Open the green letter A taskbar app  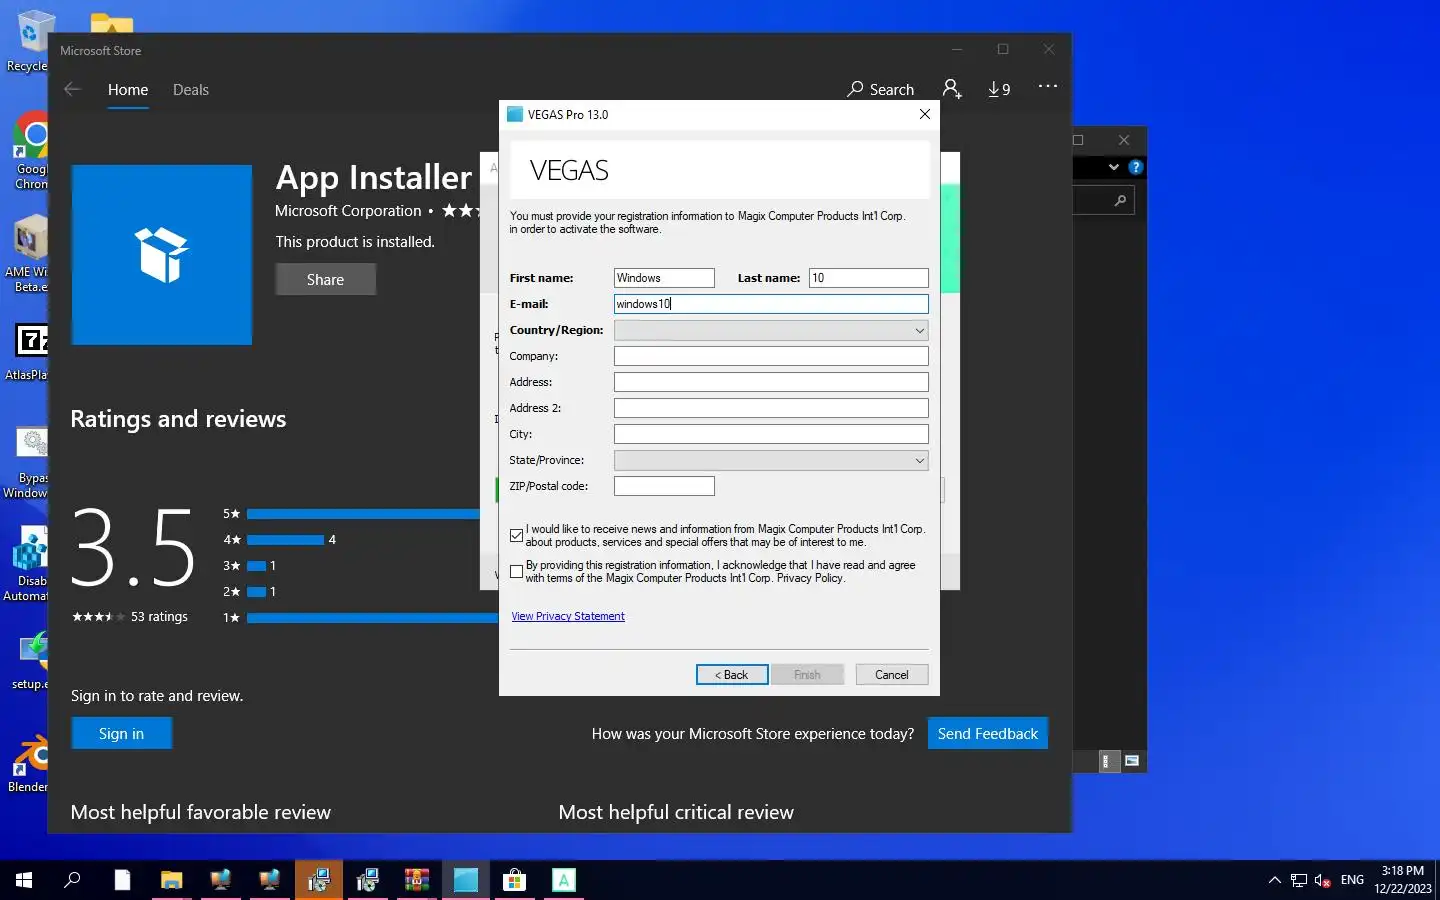point(563,880)
